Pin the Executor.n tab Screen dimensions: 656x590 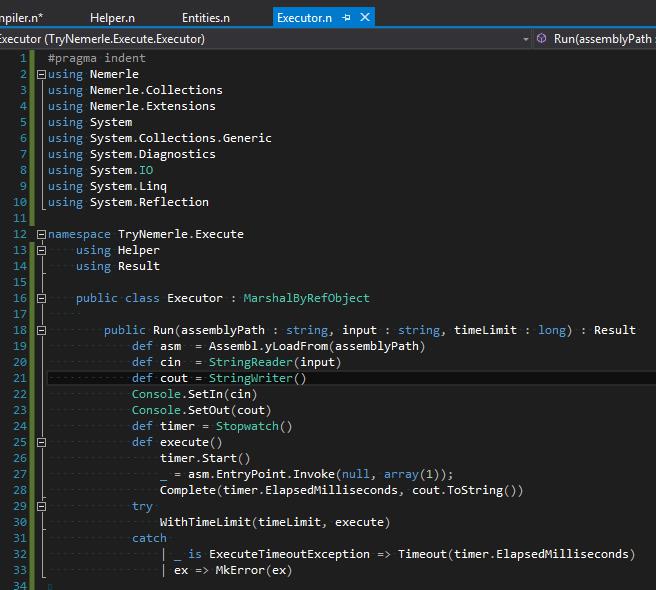[x=347, y=18]
